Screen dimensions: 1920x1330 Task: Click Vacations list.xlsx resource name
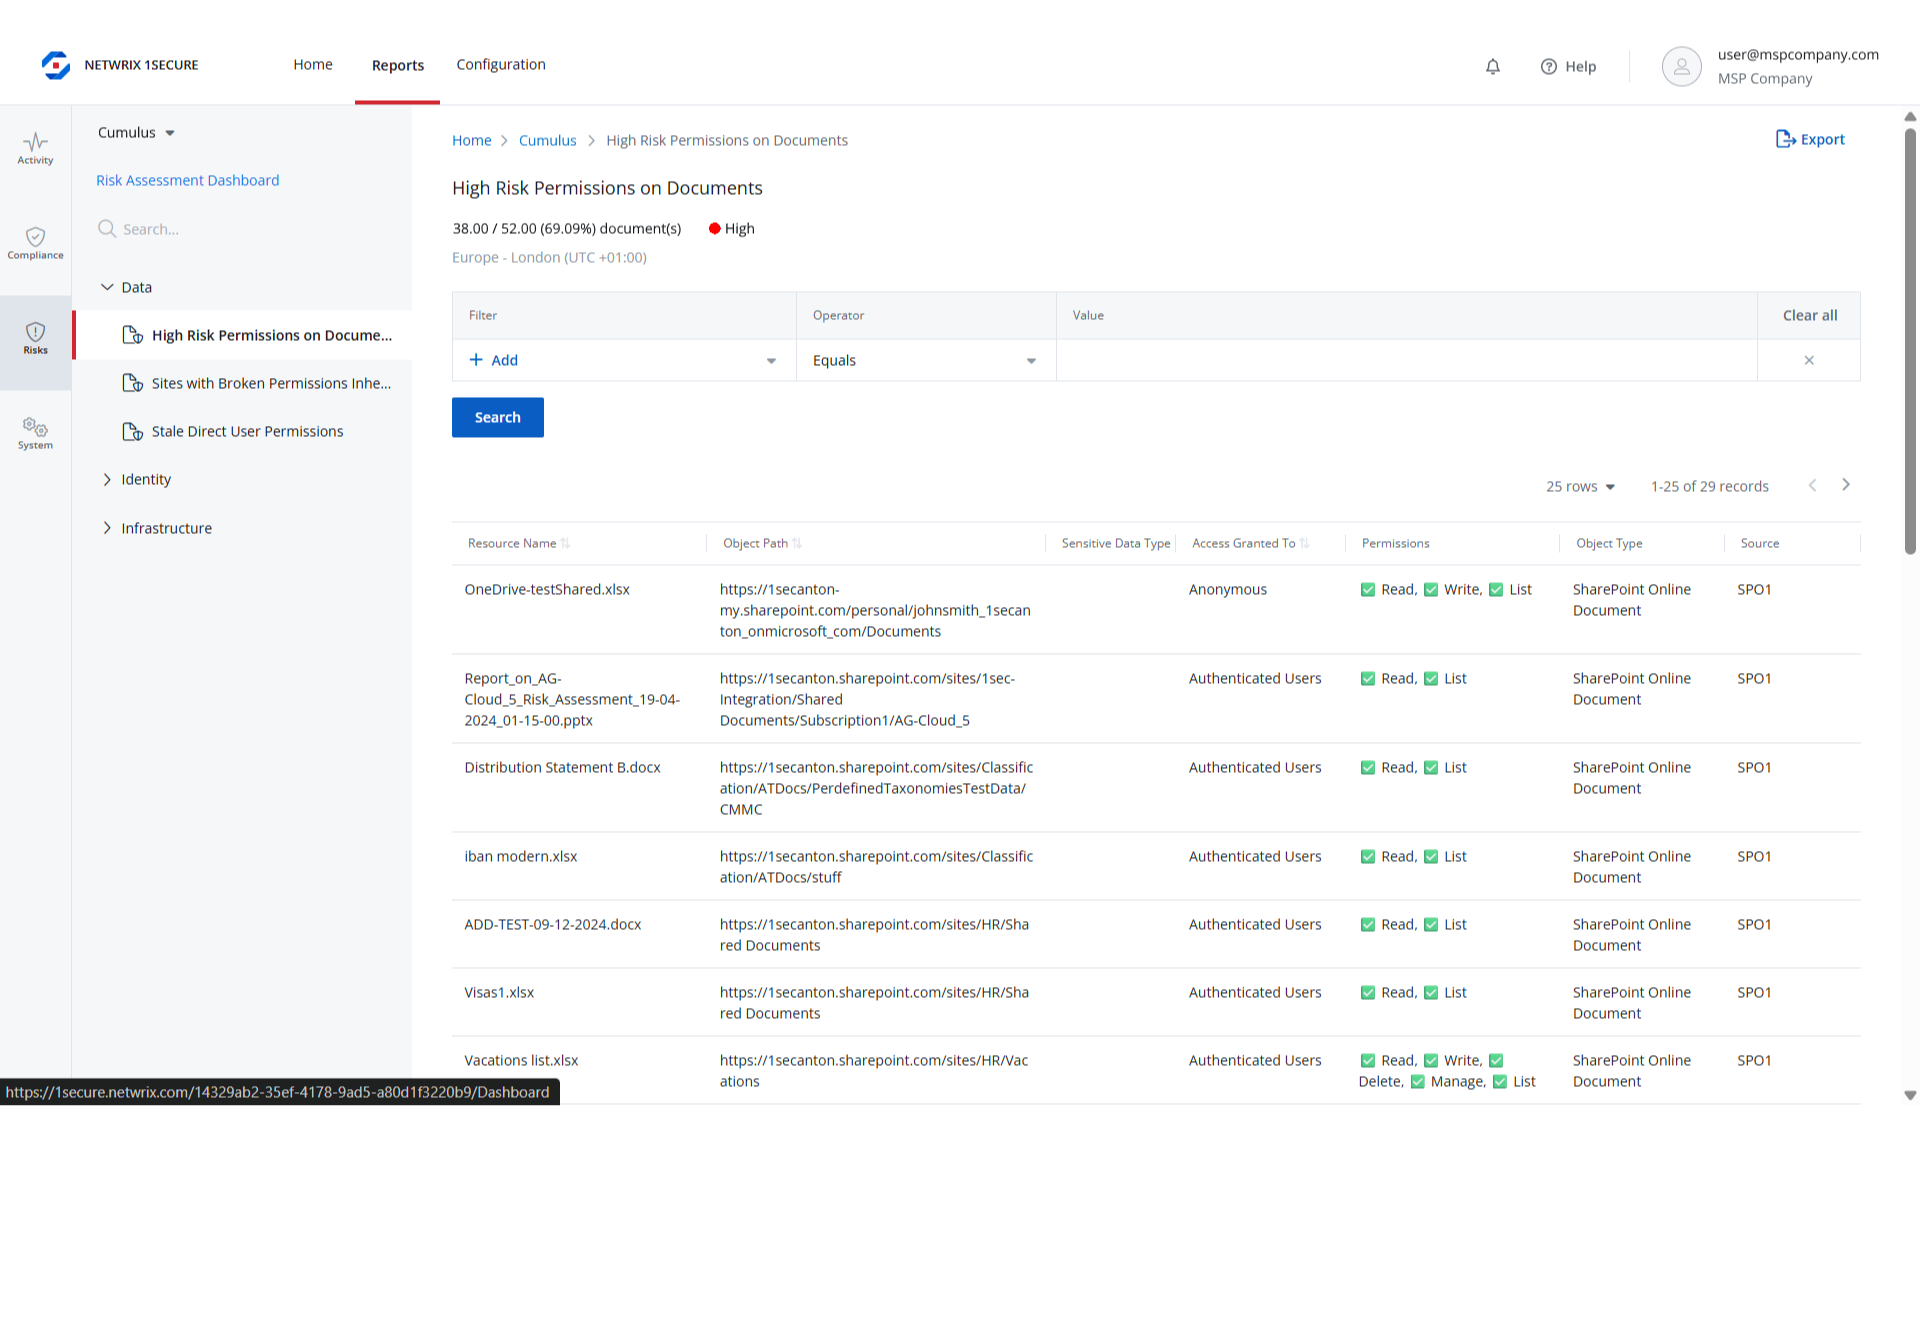[x=521, y=1060]
